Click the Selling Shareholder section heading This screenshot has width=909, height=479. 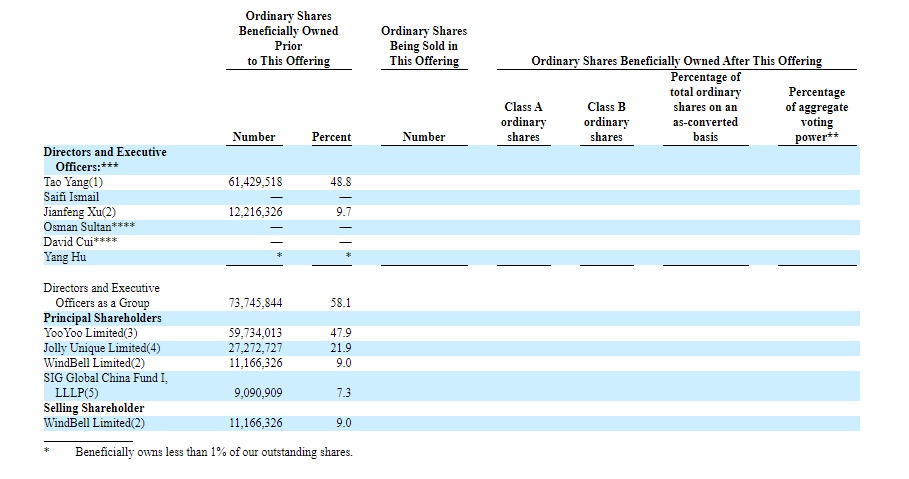[93, 408]
